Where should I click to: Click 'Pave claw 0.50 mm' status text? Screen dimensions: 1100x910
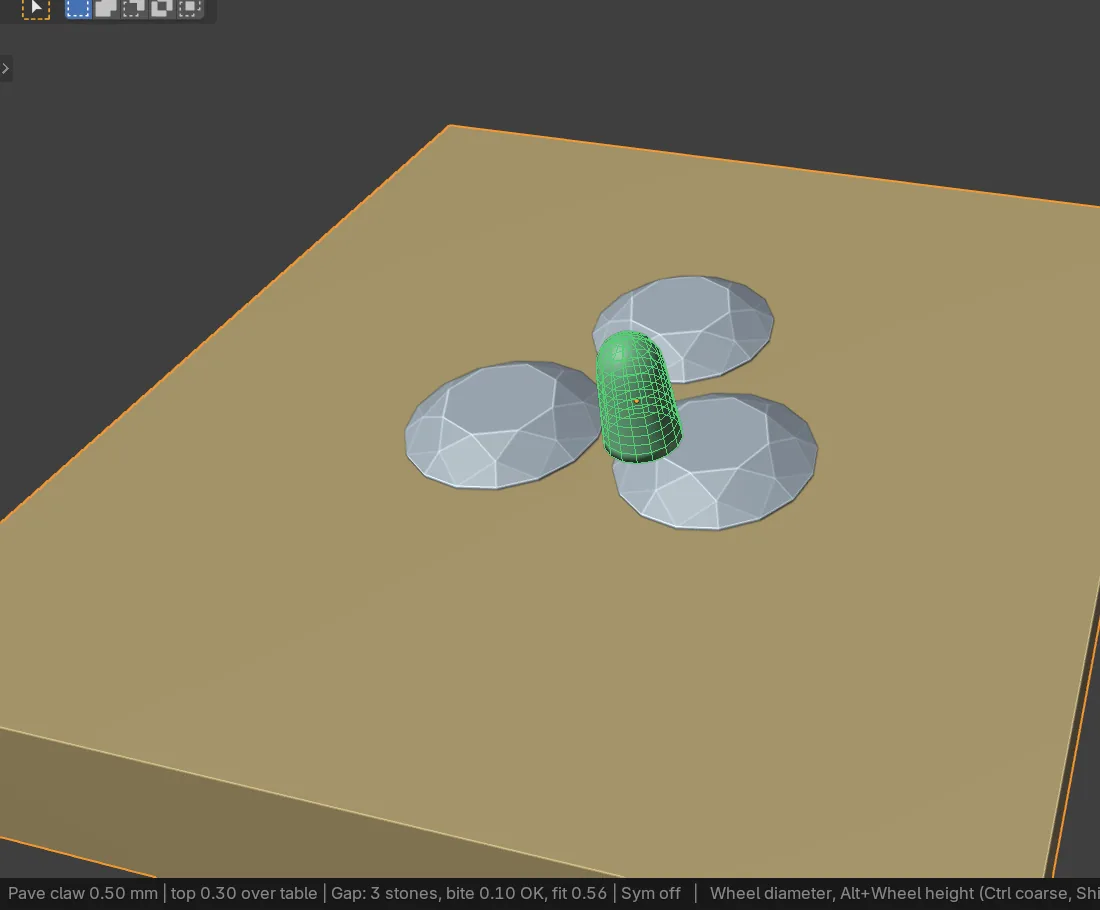click(83, 893)
